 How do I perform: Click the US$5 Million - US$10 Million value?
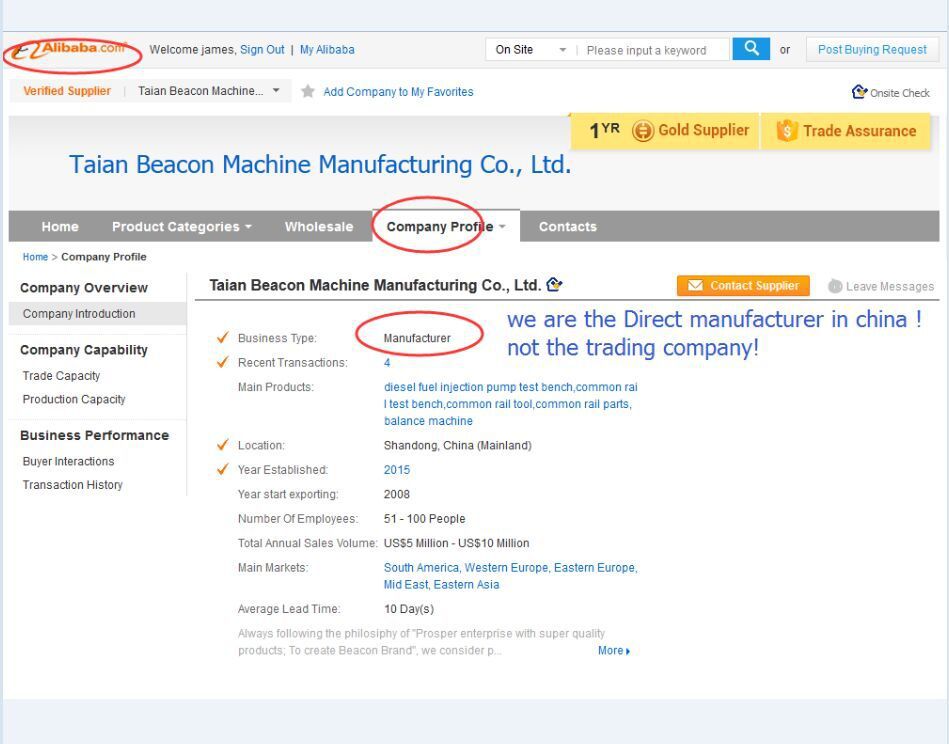pos(456,543)
